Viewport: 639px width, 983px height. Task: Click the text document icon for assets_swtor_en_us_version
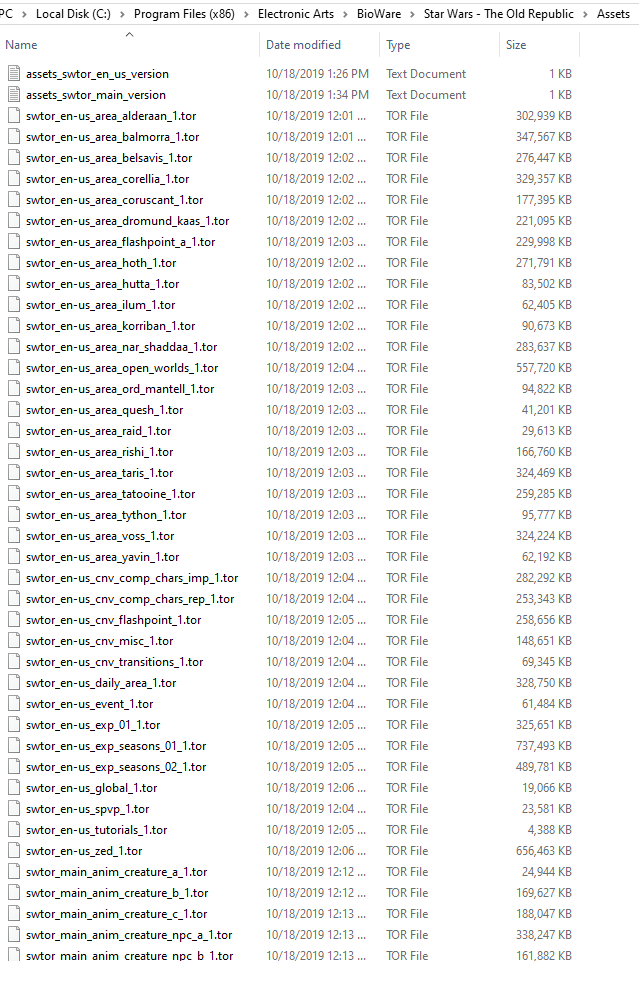point(14,74)
